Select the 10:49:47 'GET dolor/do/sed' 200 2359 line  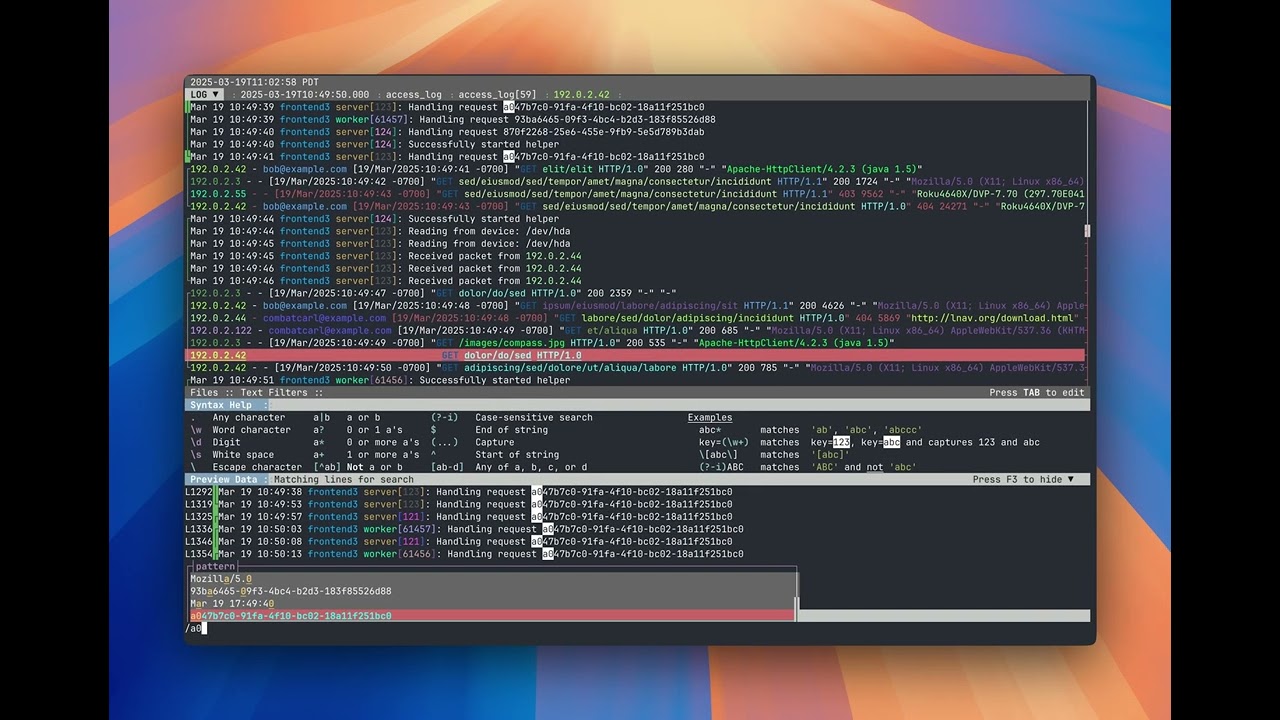tap(635, 293)
